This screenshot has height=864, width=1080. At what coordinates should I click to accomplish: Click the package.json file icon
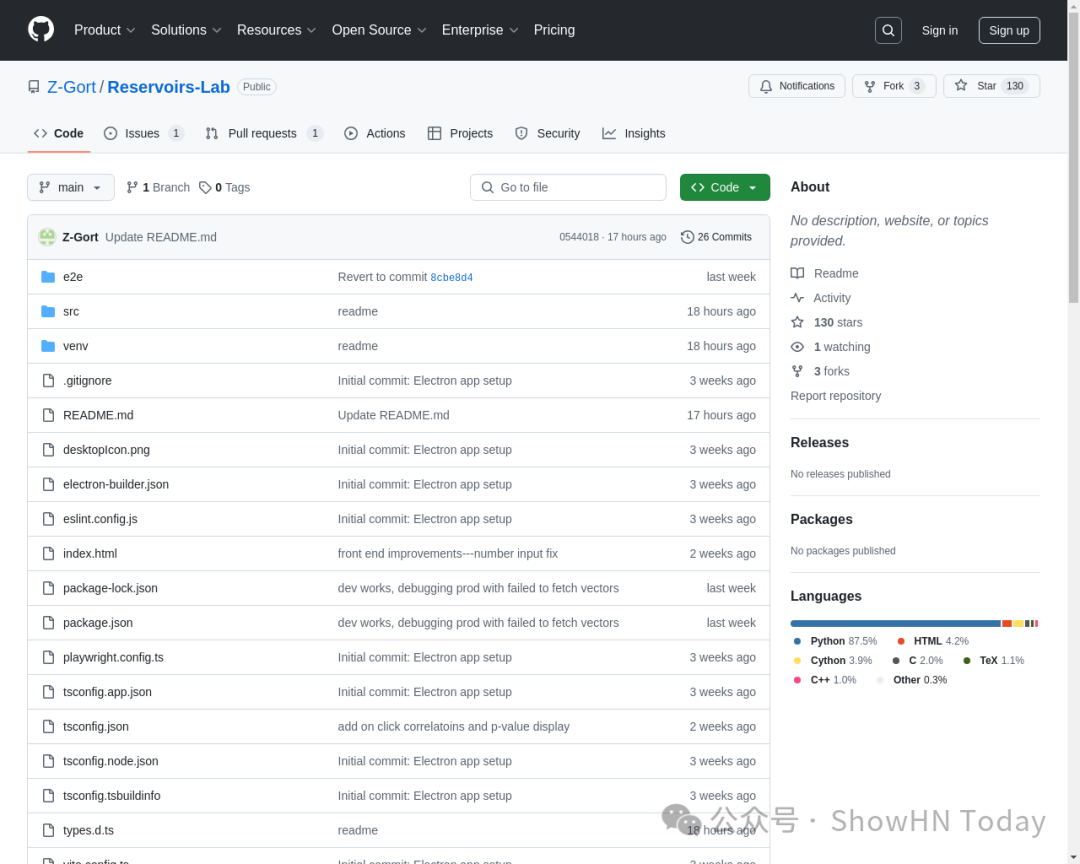pyautogui.click(x=48, y=622)
